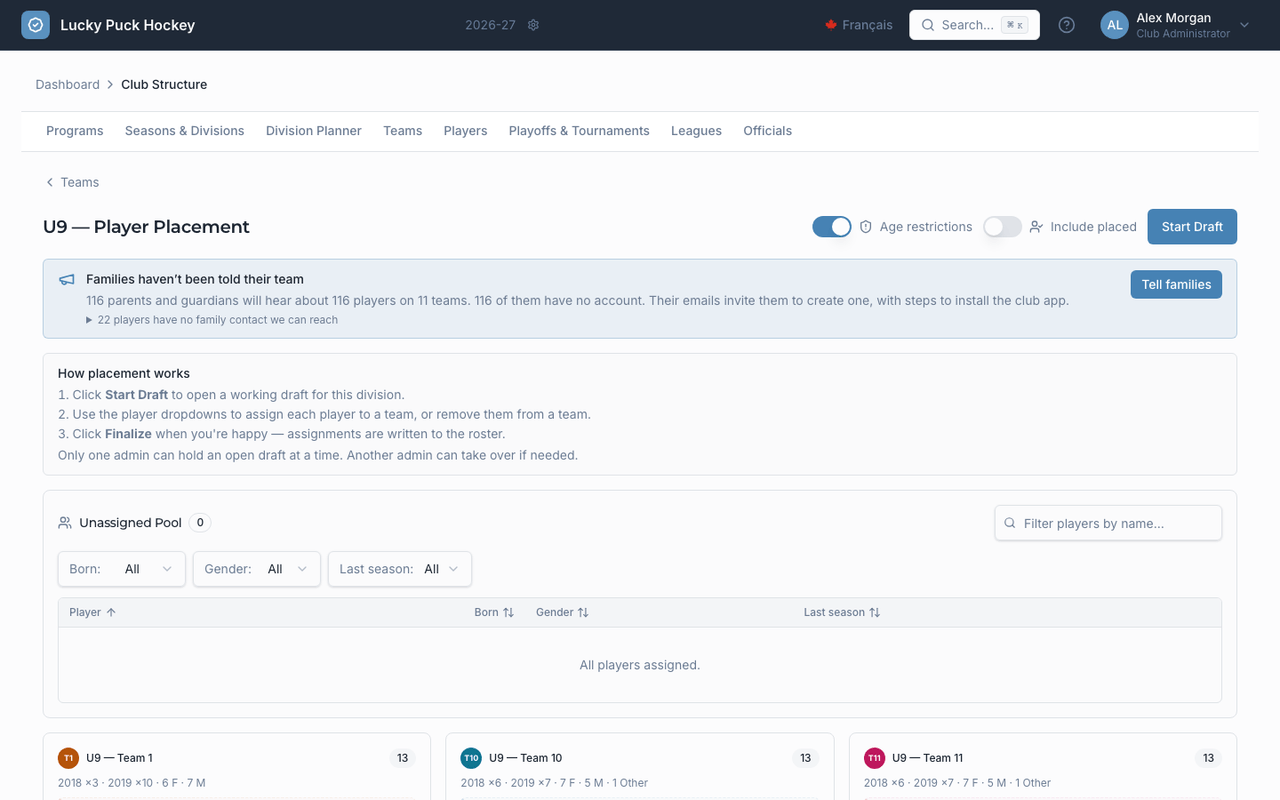
Task: Open the Division Planner tab
Action: (314, 131)
